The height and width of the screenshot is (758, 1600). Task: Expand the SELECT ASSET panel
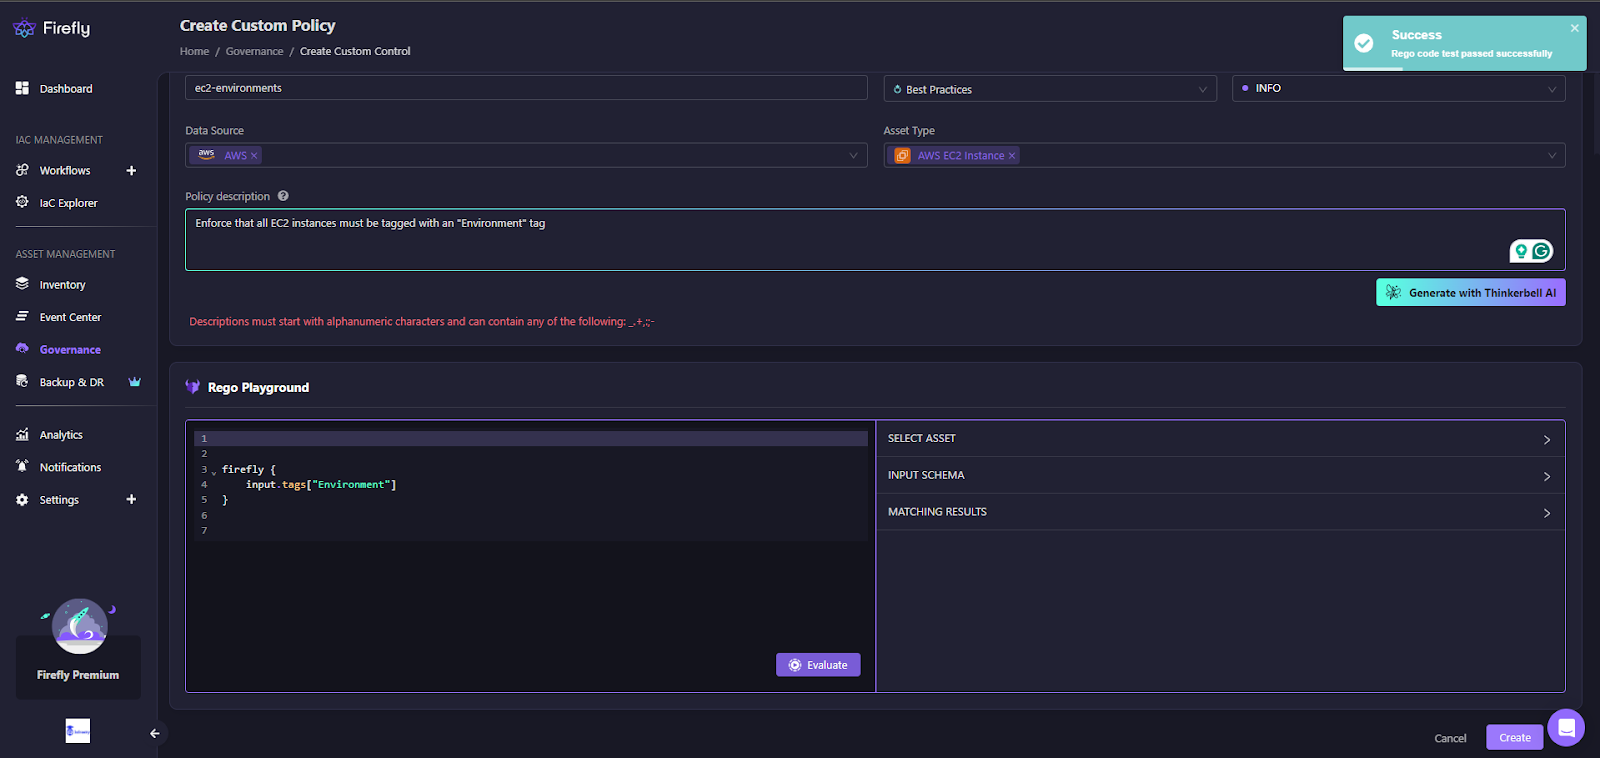point(1220,439)
